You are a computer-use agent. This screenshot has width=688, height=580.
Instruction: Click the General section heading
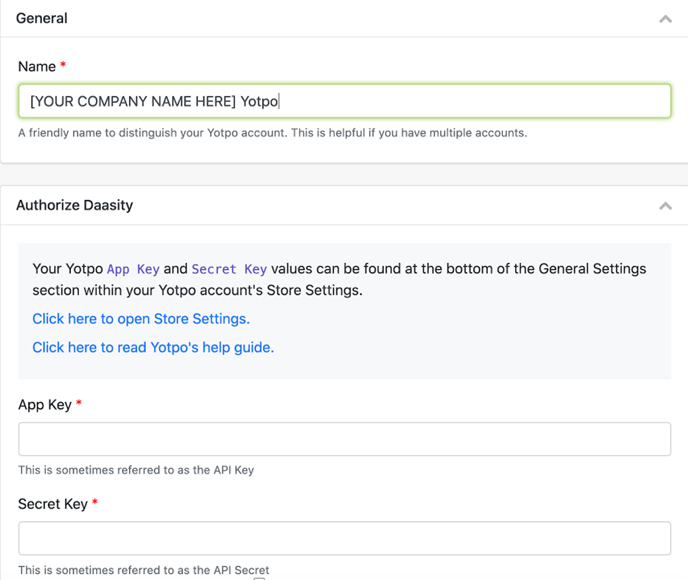click(42, 18)
